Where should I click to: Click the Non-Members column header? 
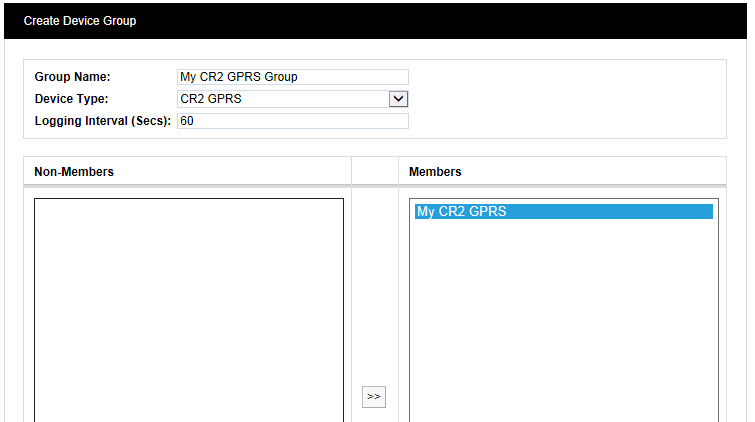coord(74,172)
